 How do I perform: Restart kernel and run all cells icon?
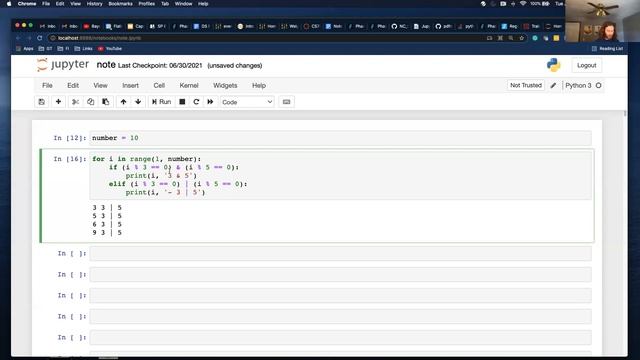[210, 102]
